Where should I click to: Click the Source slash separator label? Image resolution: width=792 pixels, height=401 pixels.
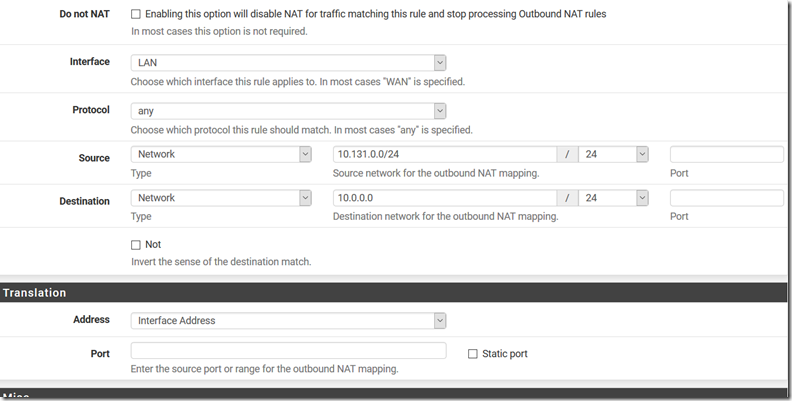(568, 155)
